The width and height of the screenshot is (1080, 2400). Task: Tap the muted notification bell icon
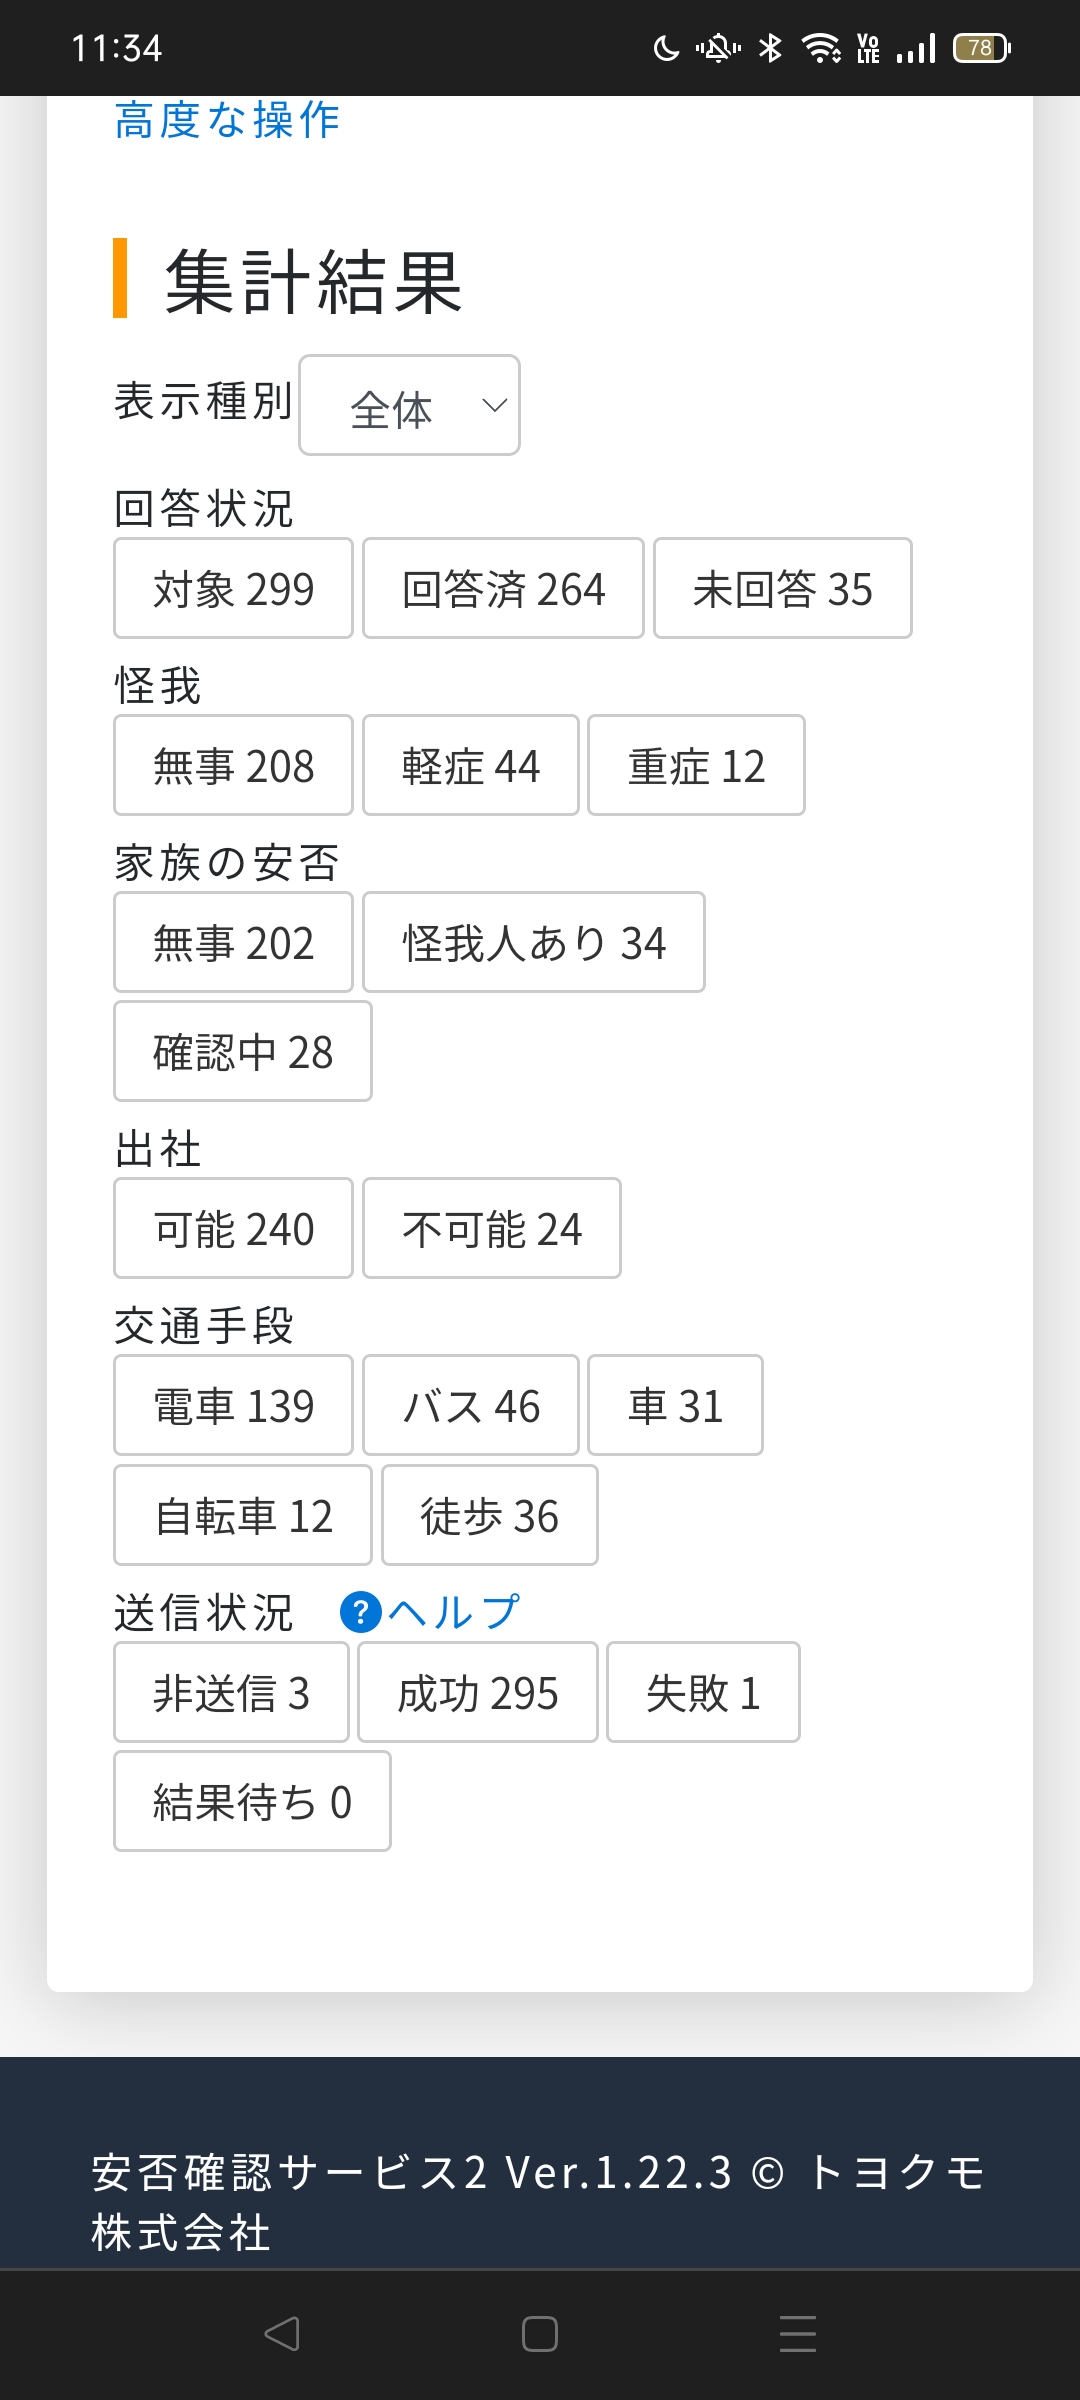(718, 48)
